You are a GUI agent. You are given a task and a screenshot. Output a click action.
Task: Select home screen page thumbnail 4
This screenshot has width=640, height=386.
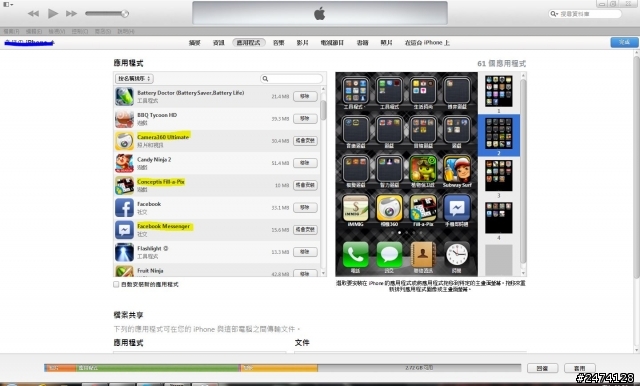point(498,218)
